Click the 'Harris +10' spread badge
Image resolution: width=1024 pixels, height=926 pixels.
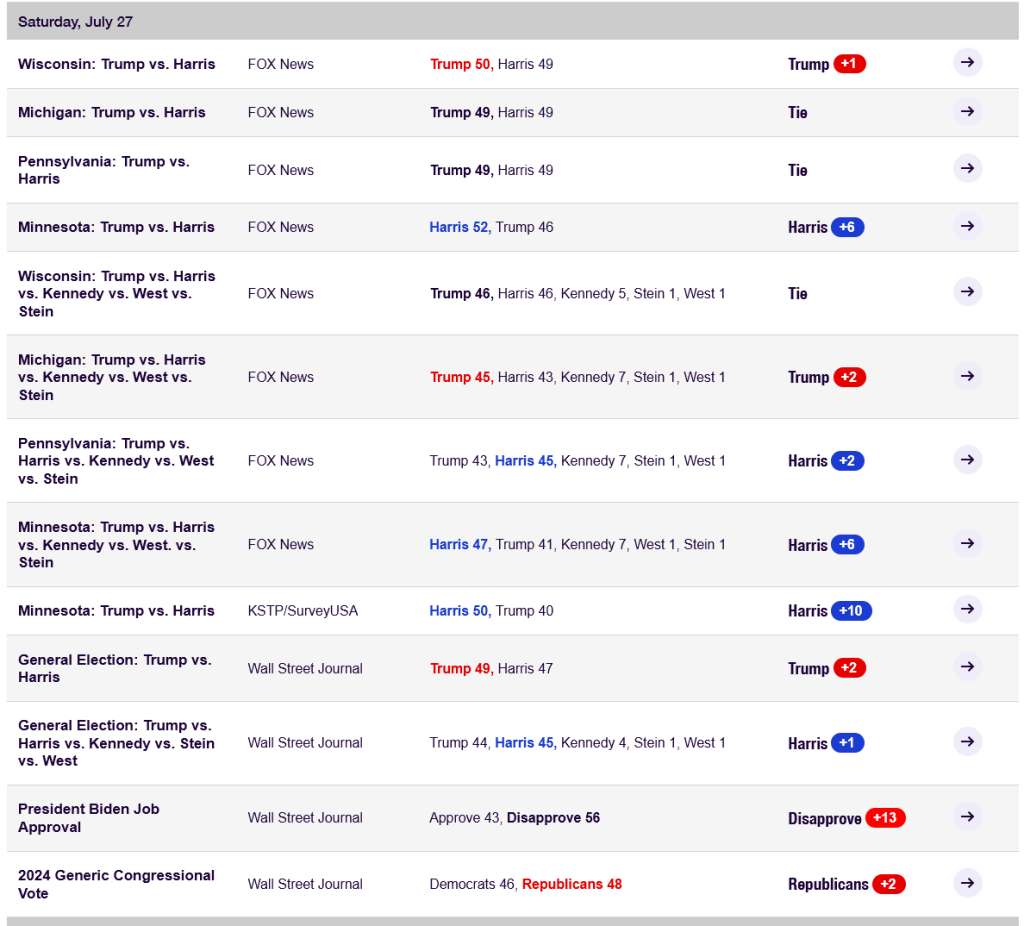point(830,611)
